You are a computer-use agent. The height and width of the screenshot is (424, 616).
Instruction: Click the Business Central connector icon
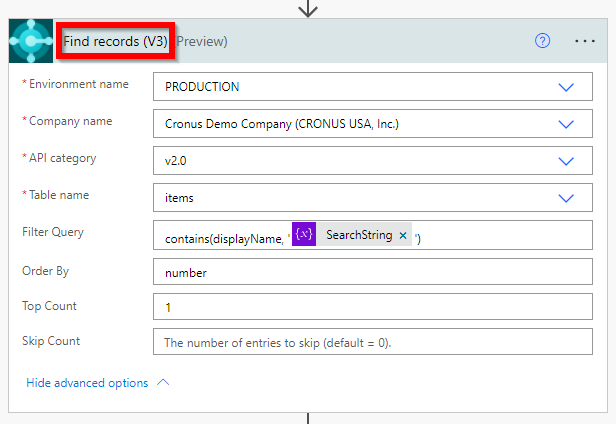31,41
